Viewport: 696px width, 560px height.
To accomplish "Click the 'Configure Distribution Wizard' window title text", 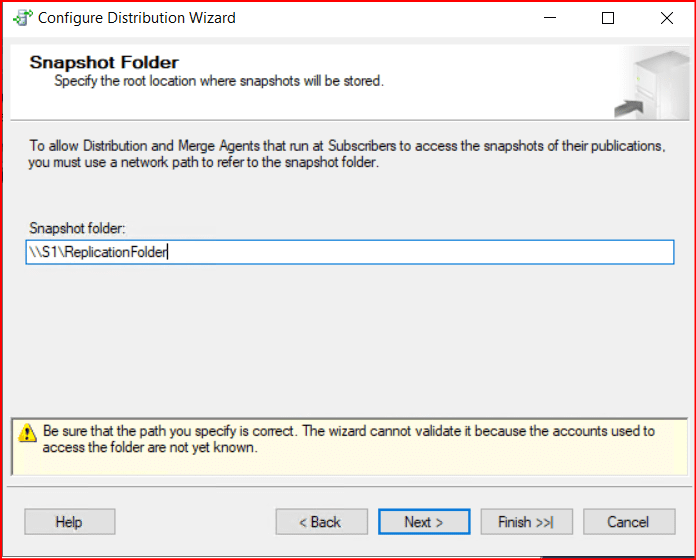I will point(137,18).
